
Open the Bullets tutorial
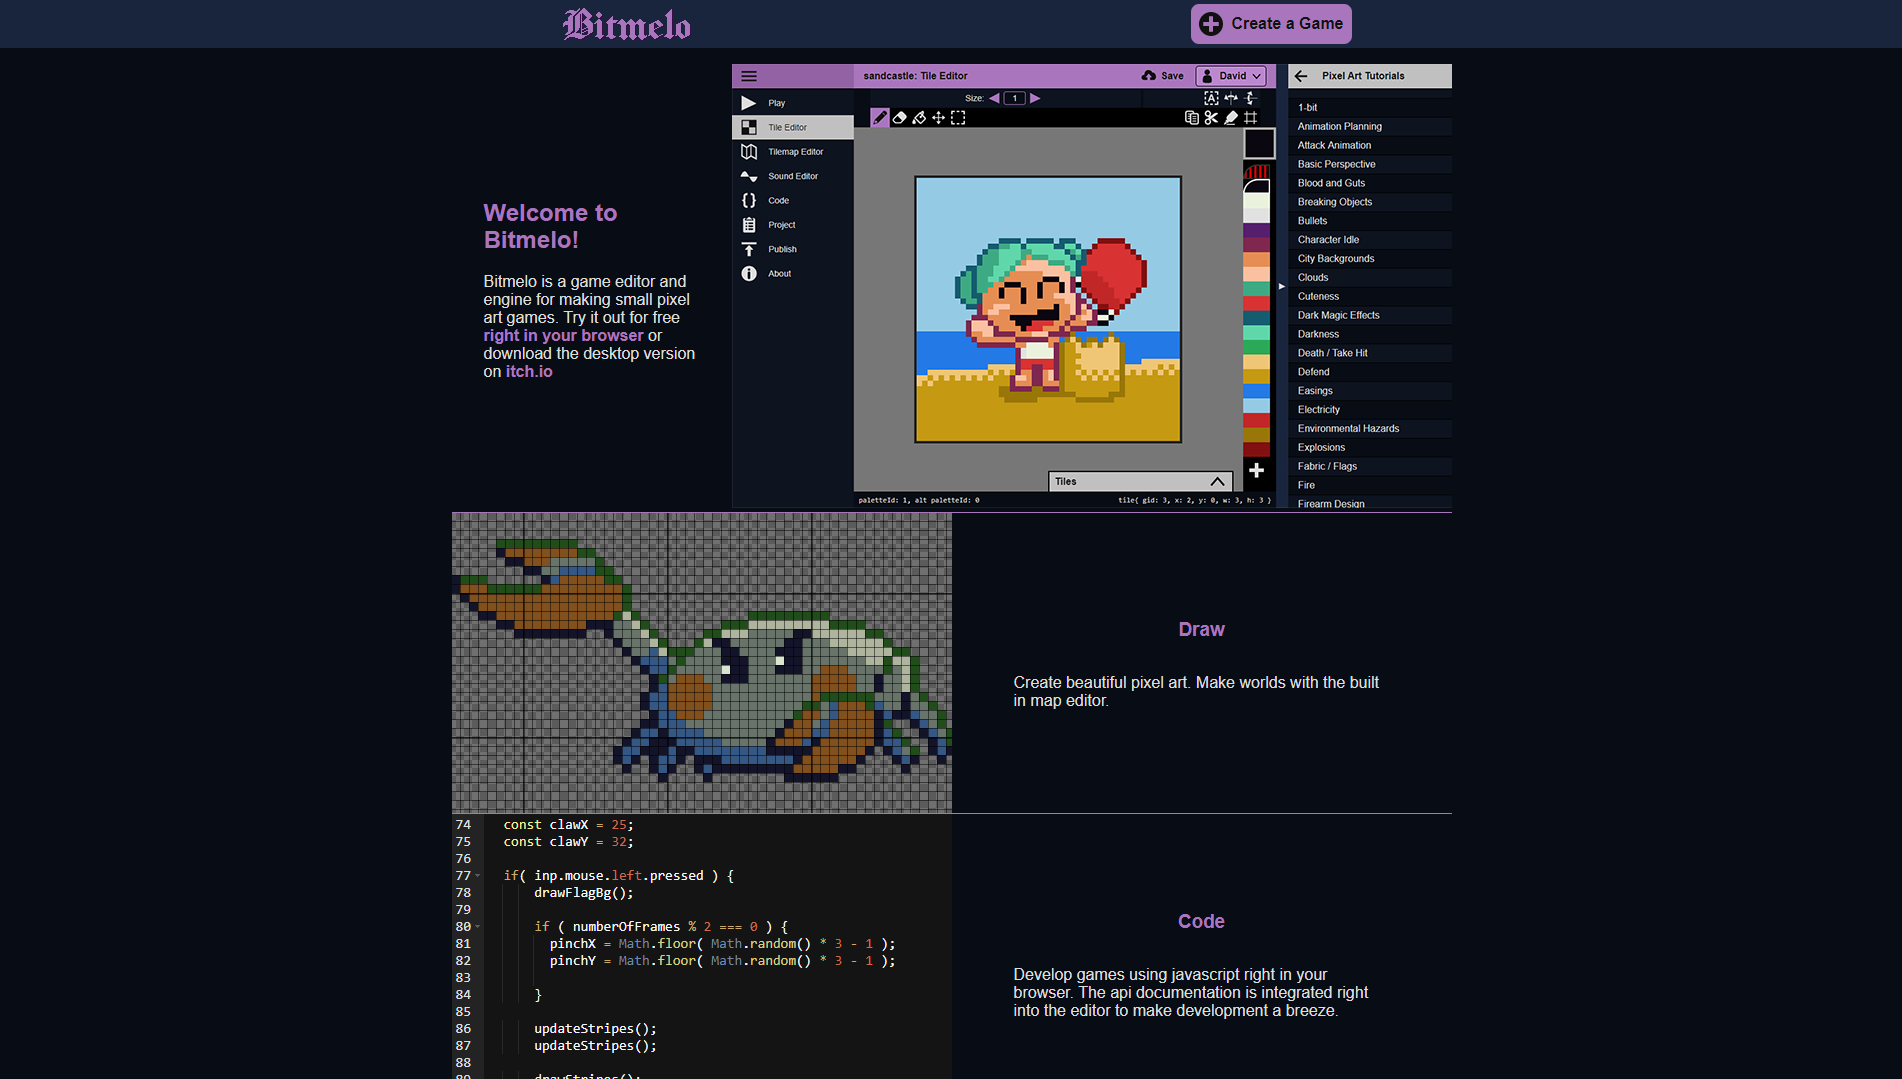(1370, 221)
